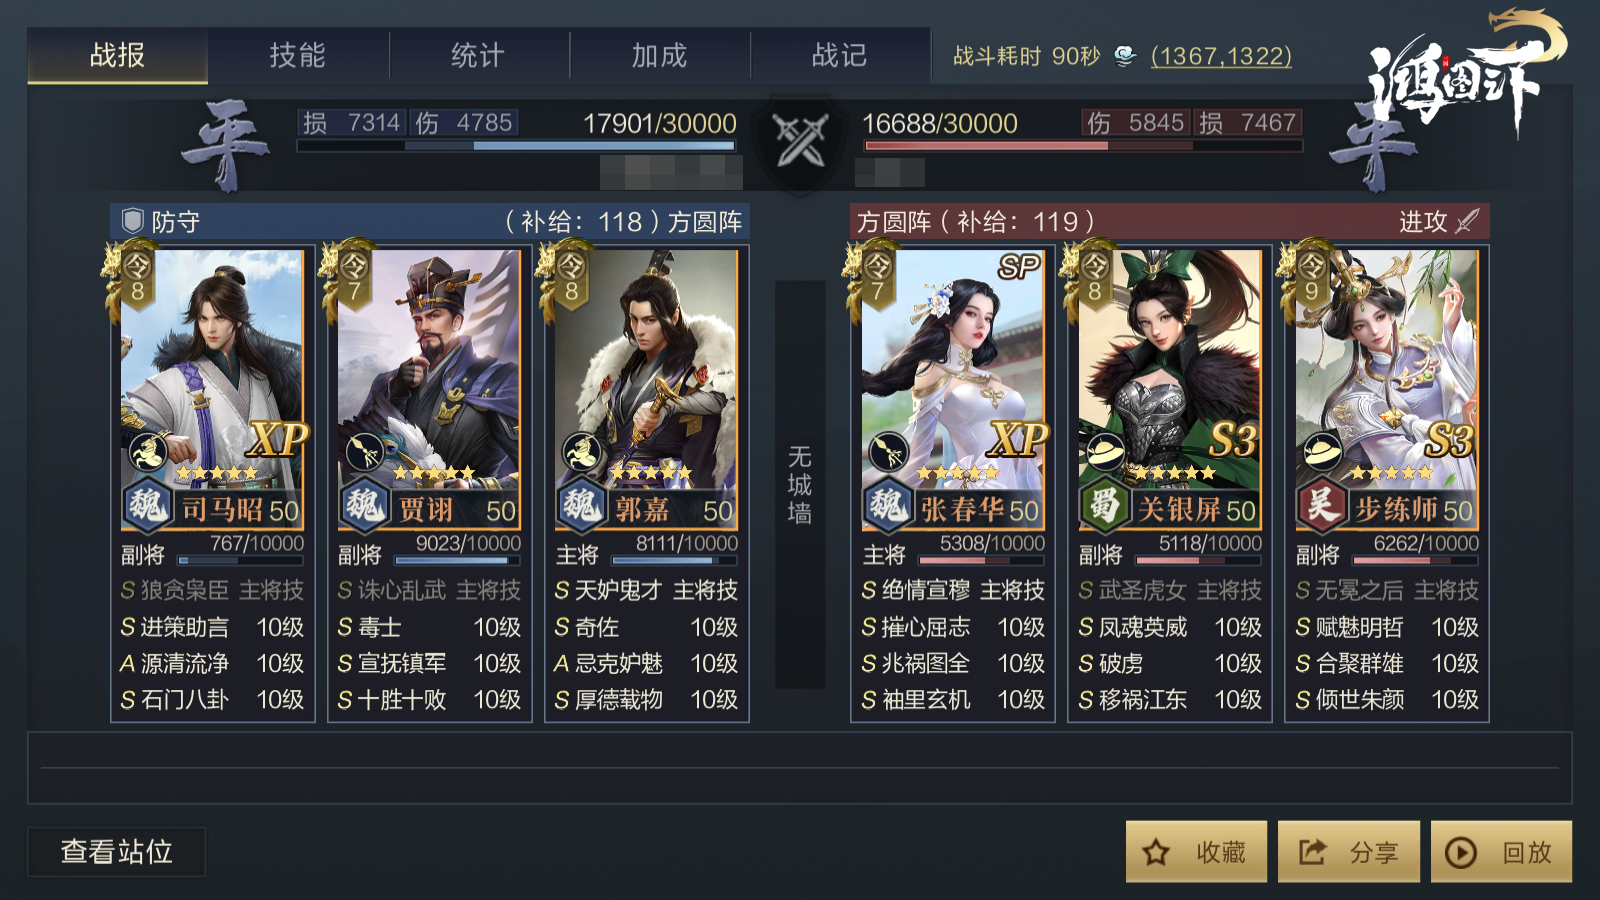
Task: Open 郭嘉 hero portrait card
Action: (646, 389)
